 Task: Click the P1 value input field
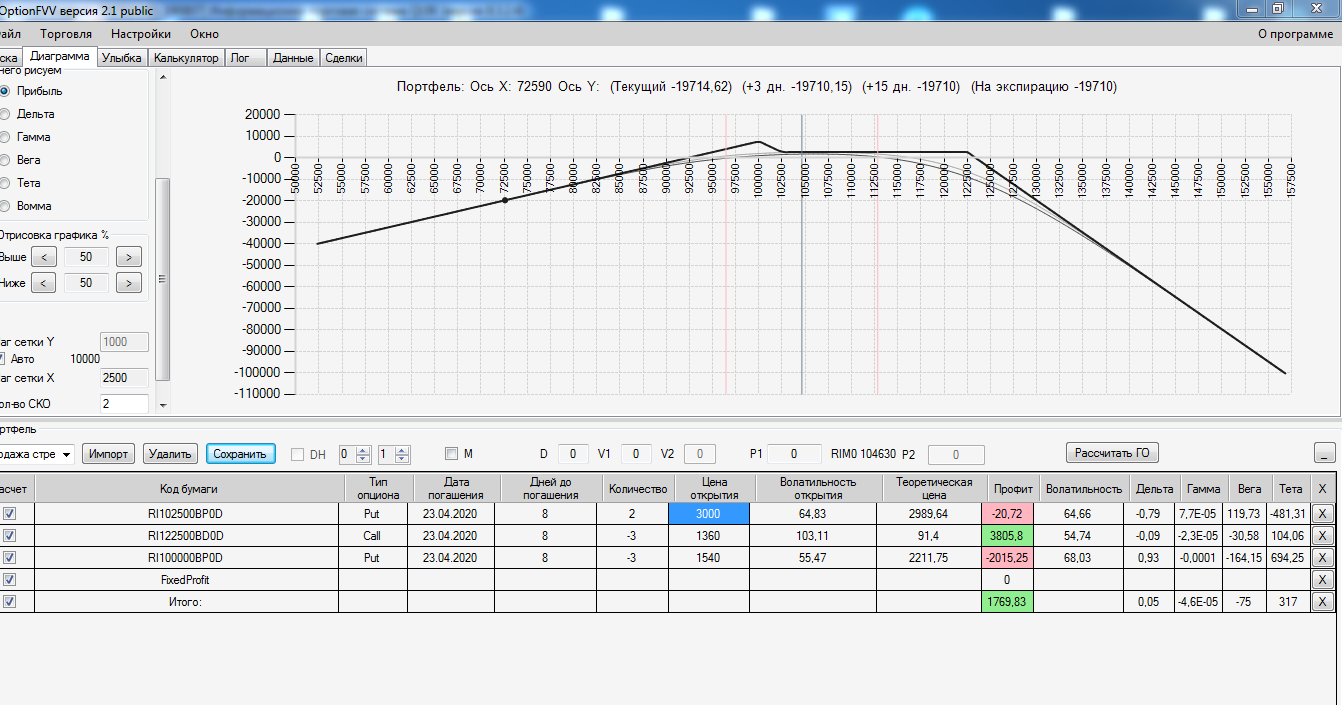click(x=795, y=454)
